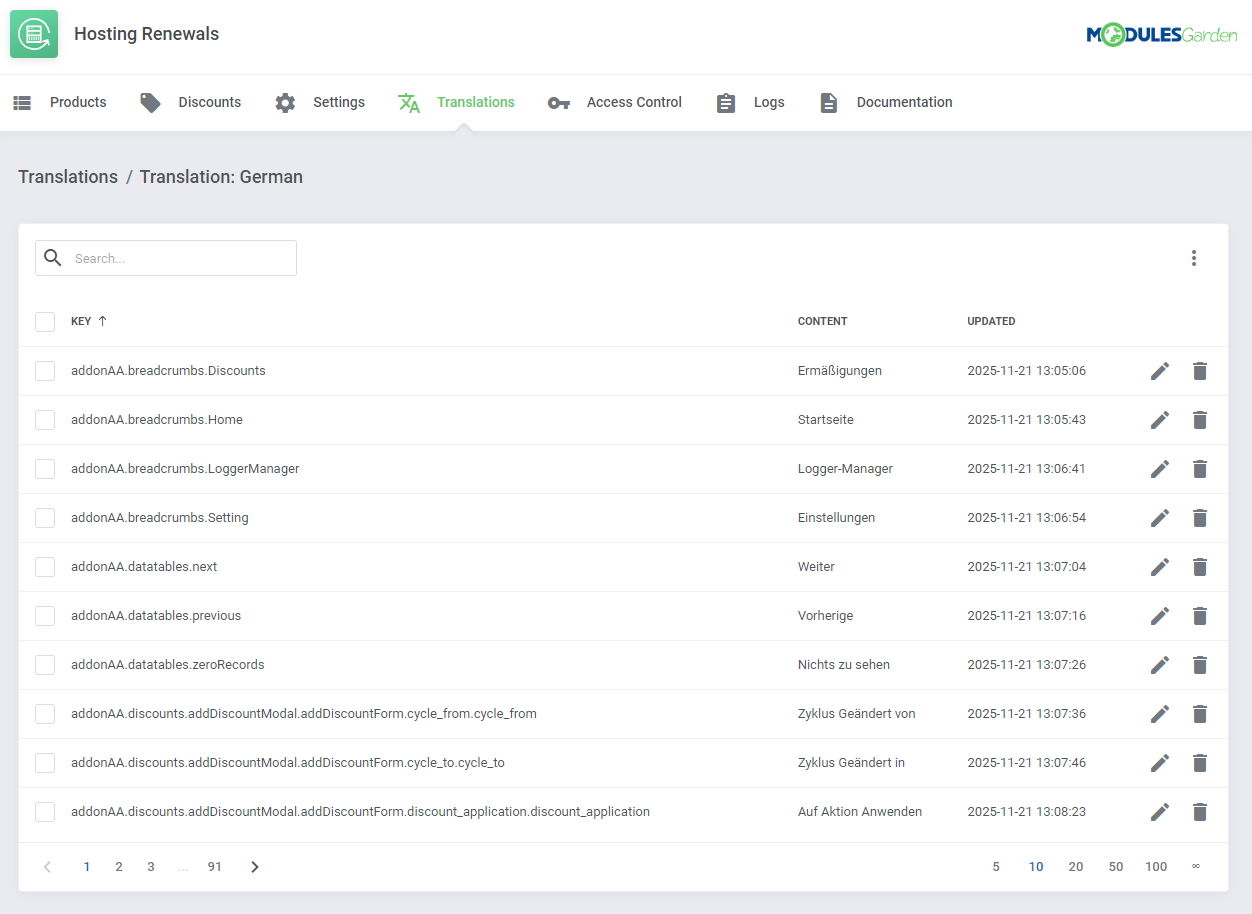
Task: Select the addonAA.datatables.previous row checkbox
Action: (x=45, y=616)
